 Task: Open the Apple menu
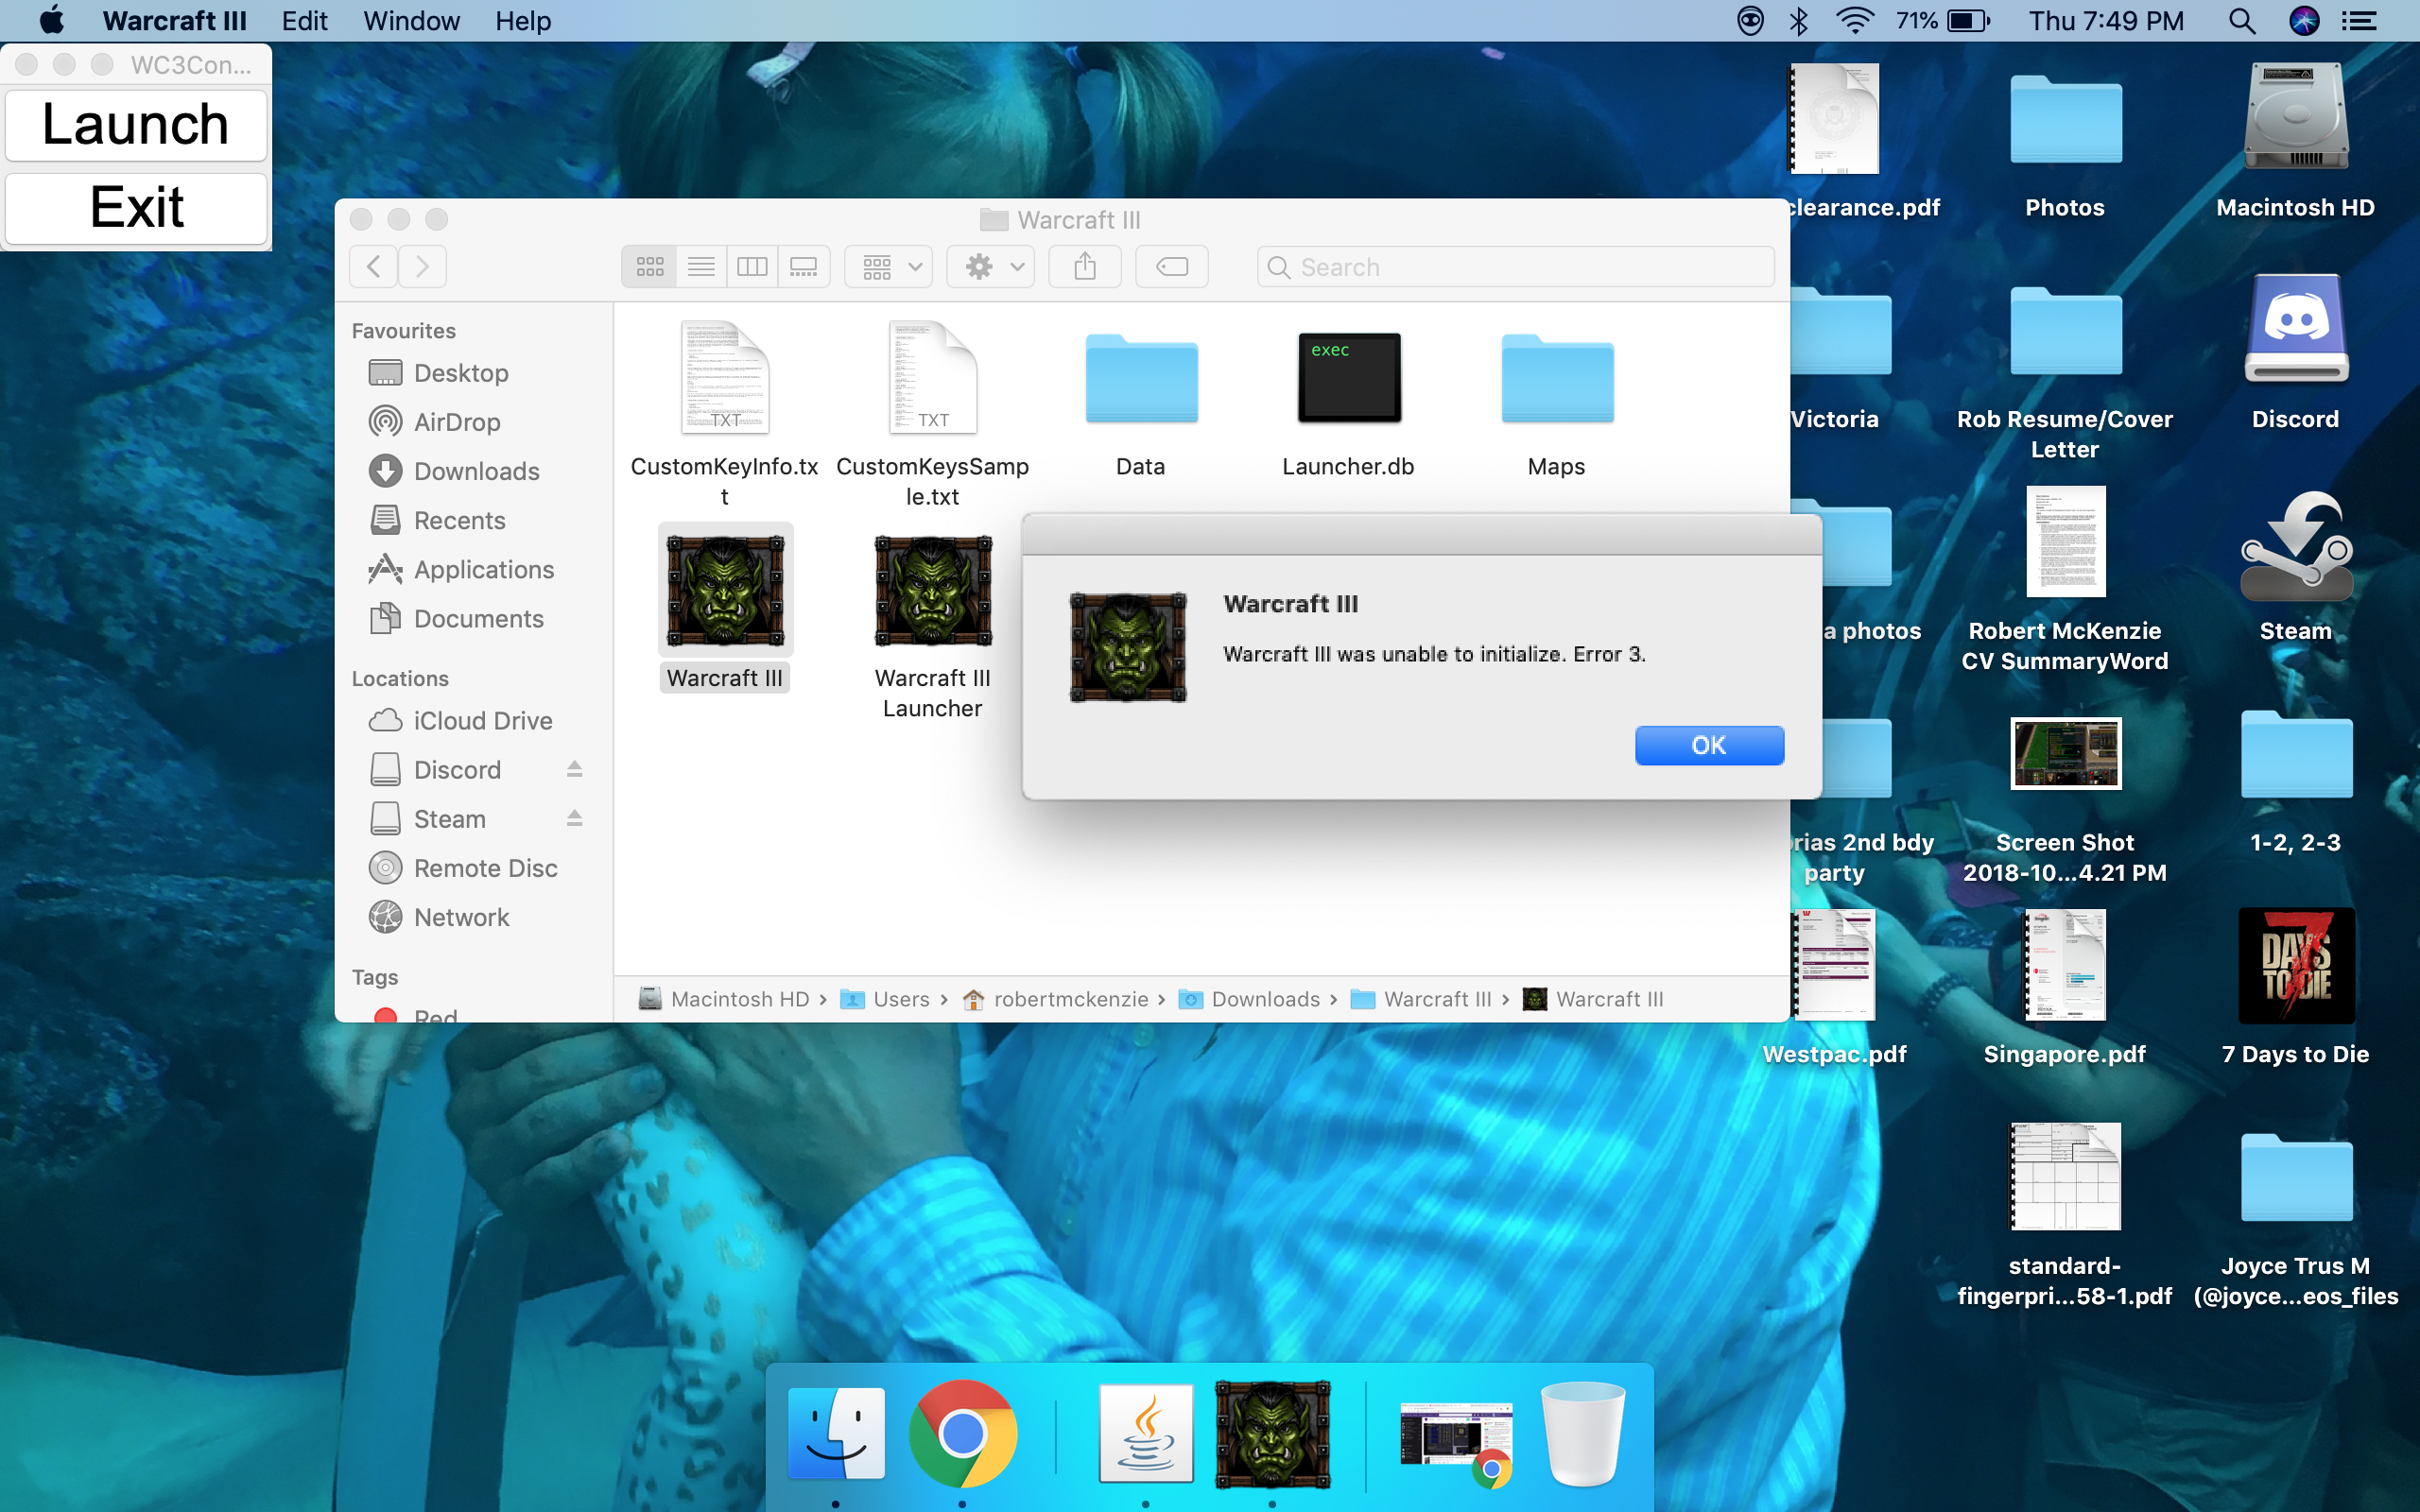click(51, 20)
